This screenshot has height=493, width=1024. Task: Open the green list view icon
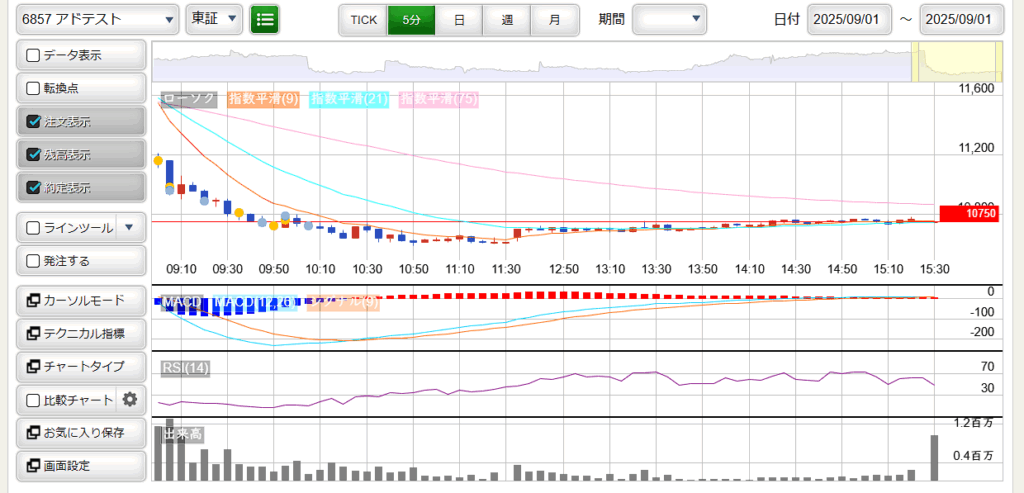tap(264, 20)
